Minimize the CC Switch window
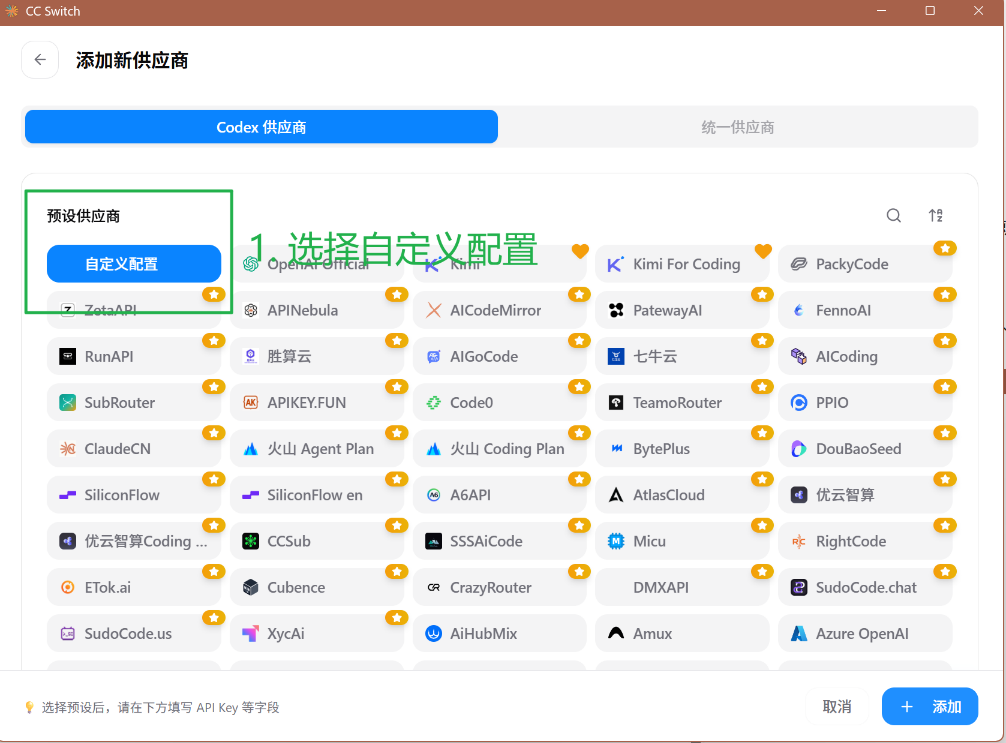 click(x=882, y=10)
